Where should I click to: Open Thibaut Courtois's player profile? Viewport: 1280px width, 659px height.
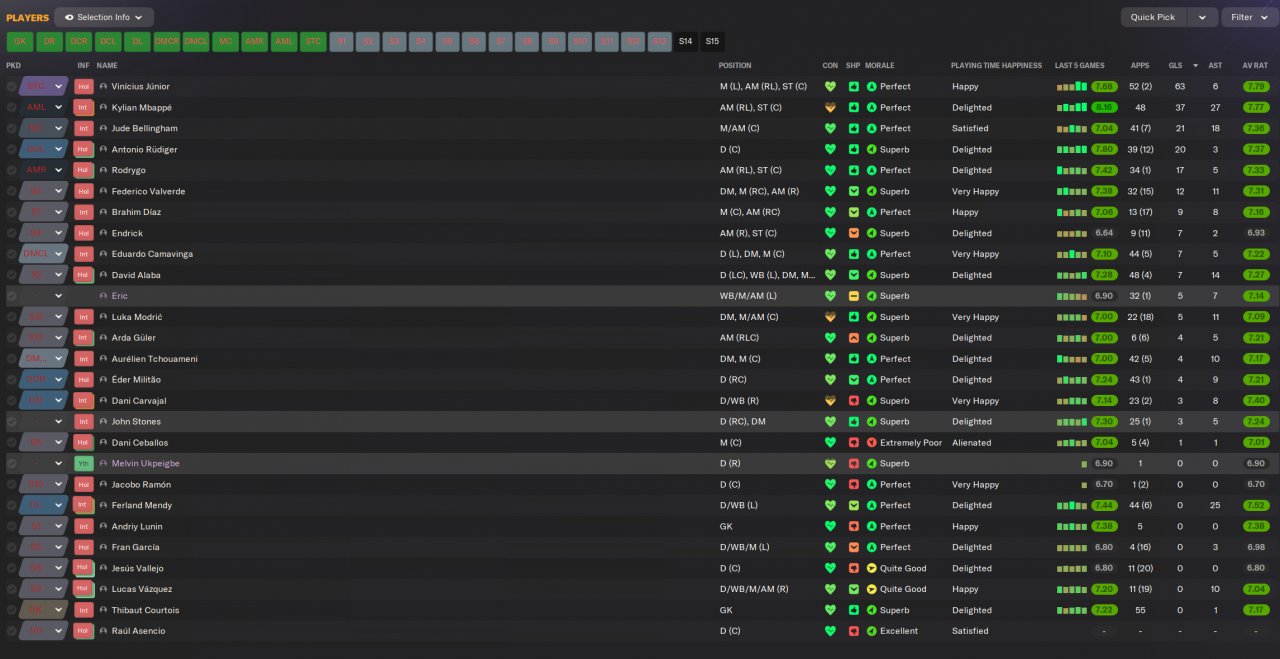[145, 610]
